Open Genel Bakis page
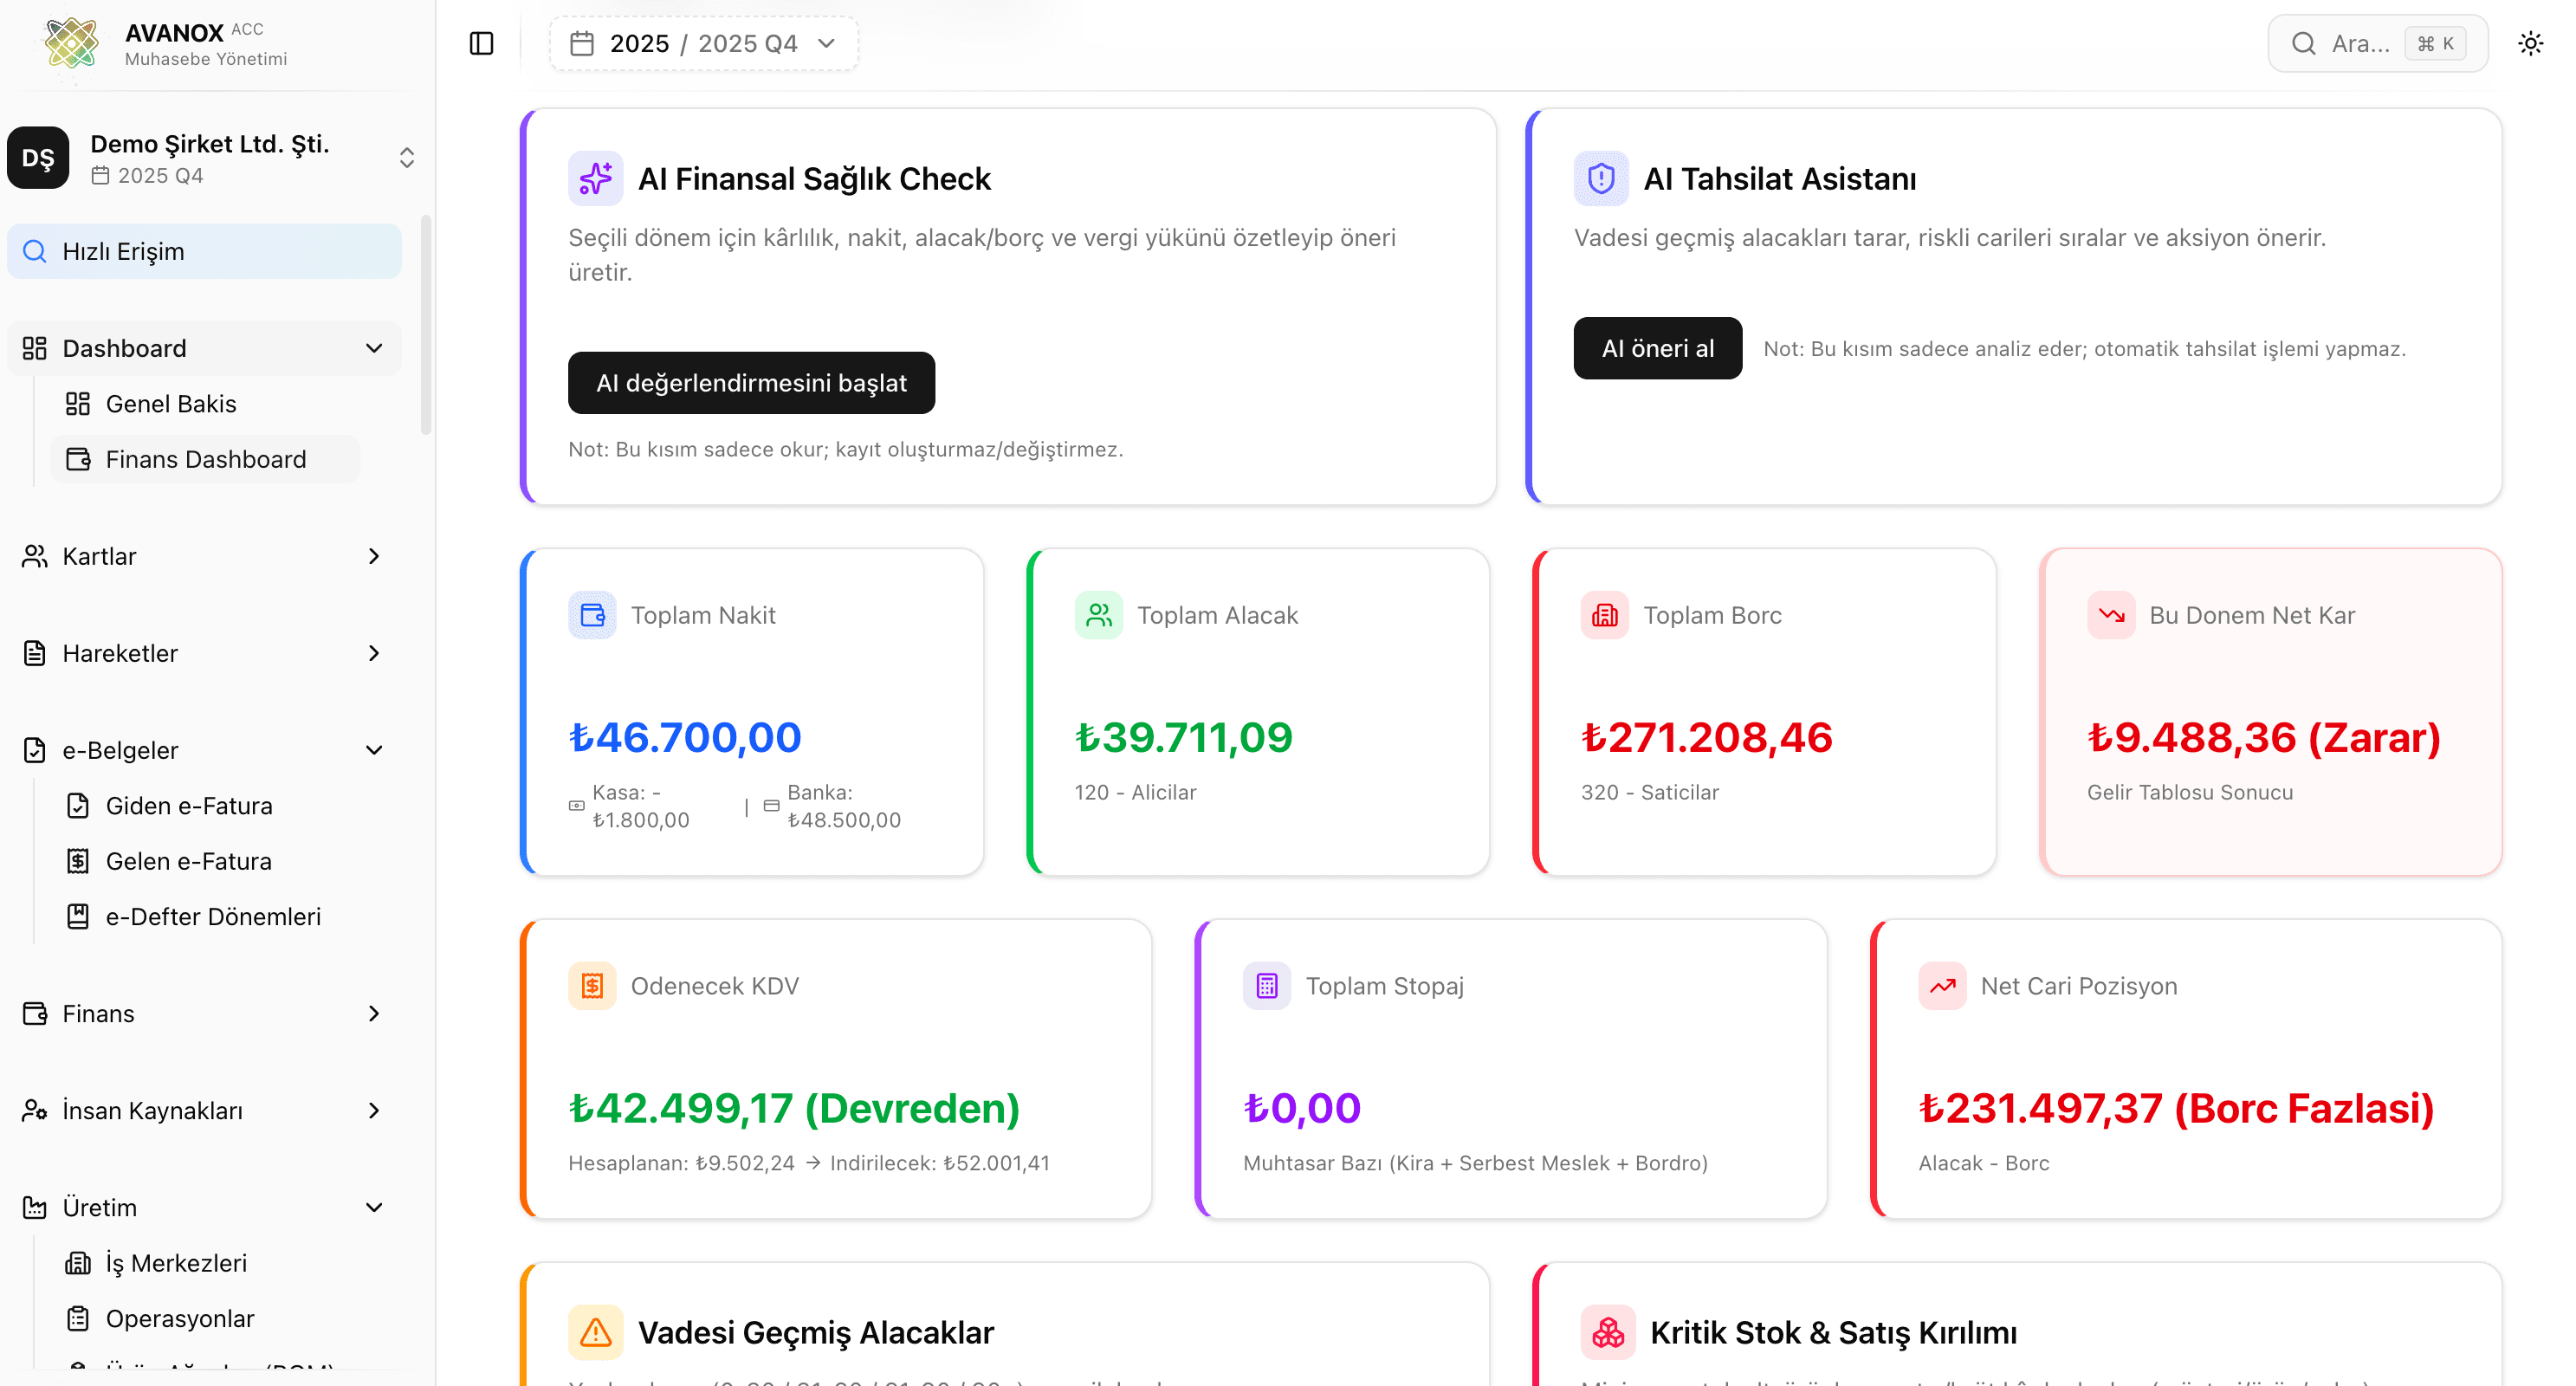 204,404
